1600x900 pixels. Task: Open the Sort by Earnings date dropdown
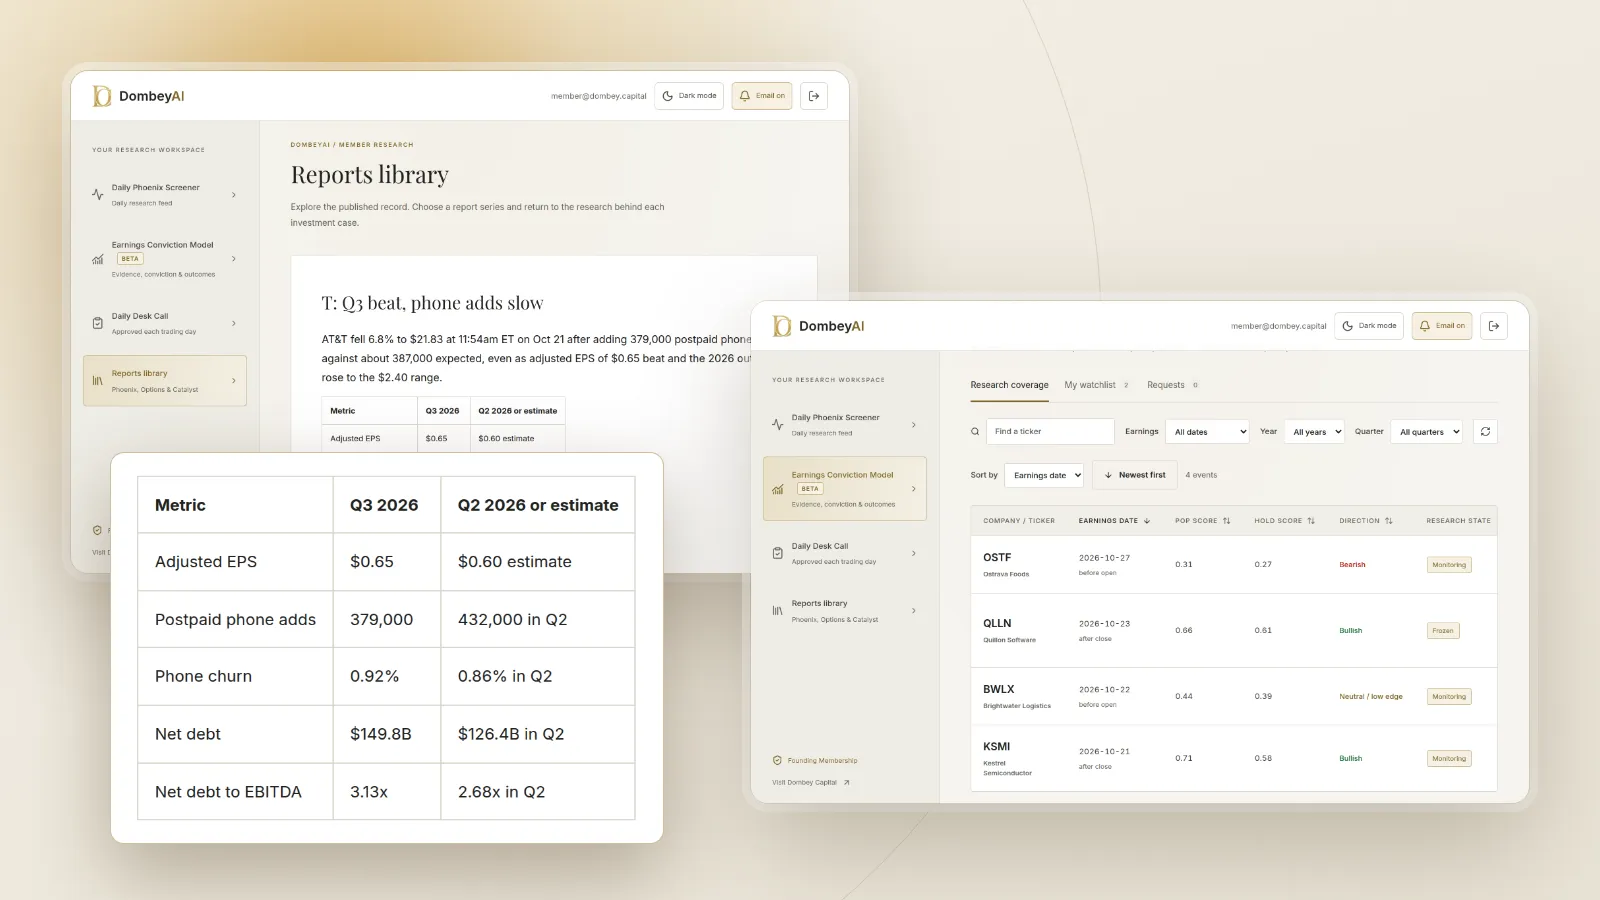coord(1045,475)
